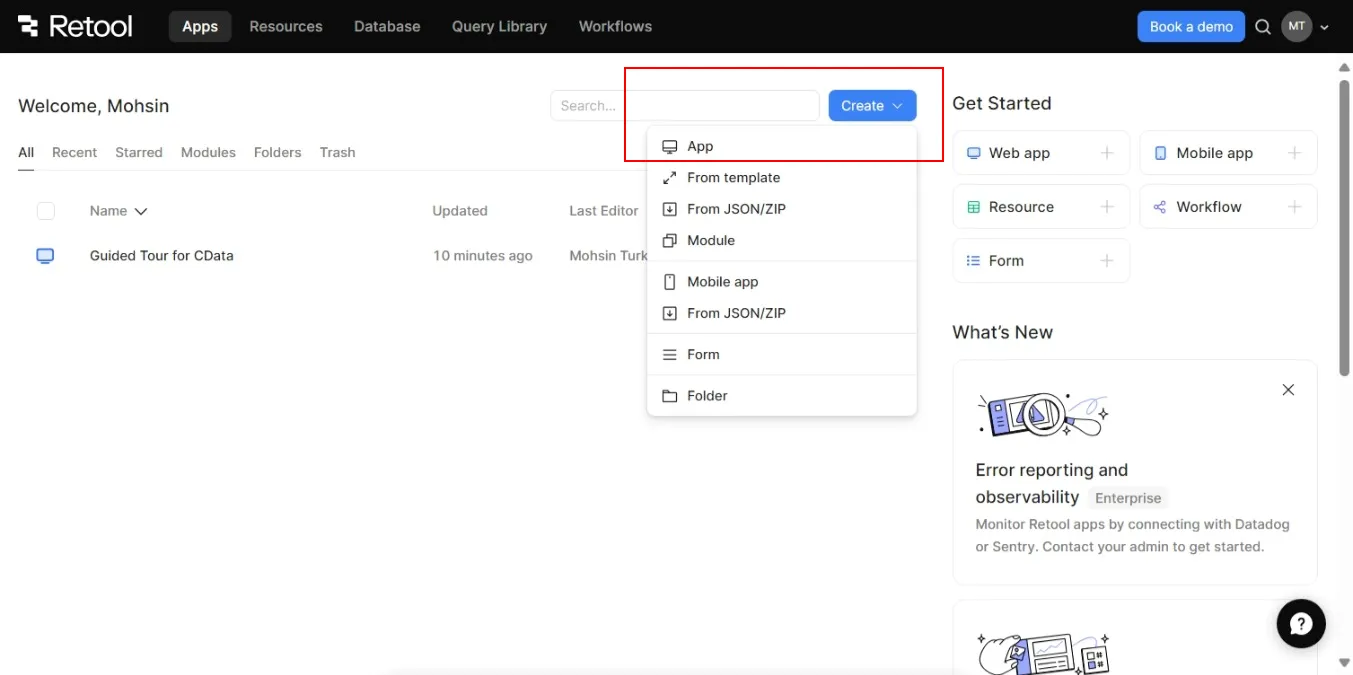Click the Retool logo icon

[29, 26]
